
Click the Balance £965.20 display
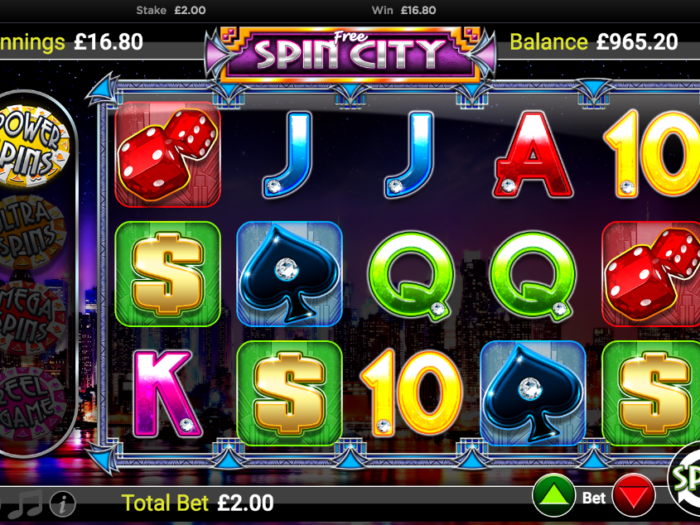(594, 42)
